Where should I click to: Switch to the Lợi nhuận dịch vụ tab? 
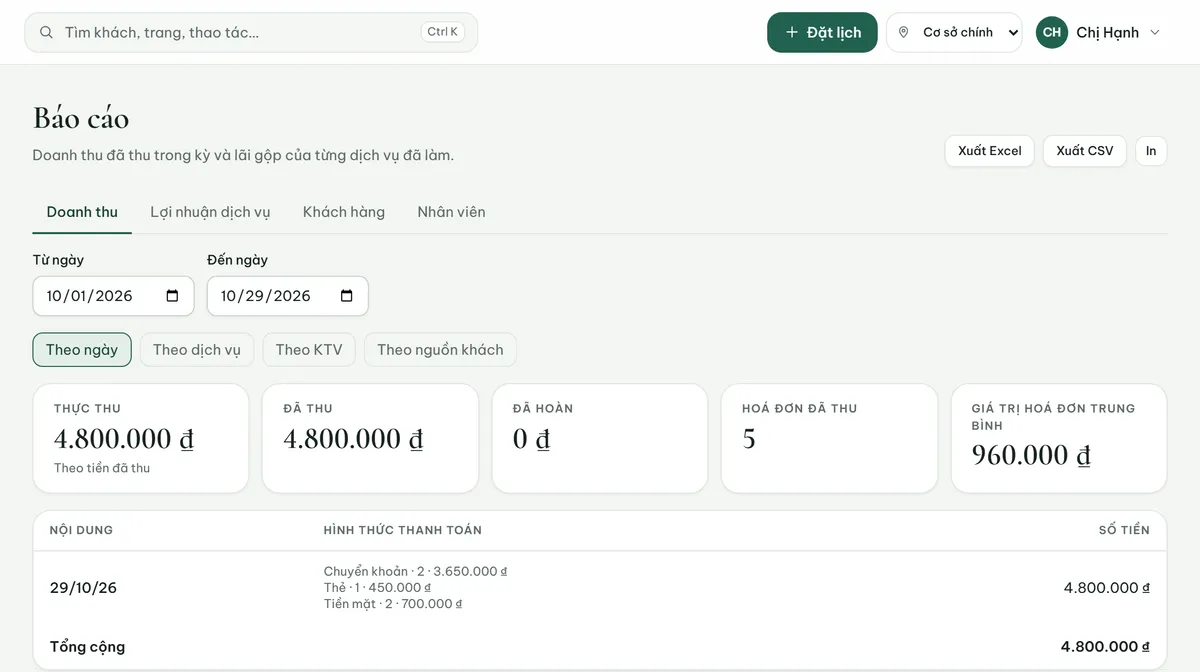pyautogui.click(x=210, y=212)
